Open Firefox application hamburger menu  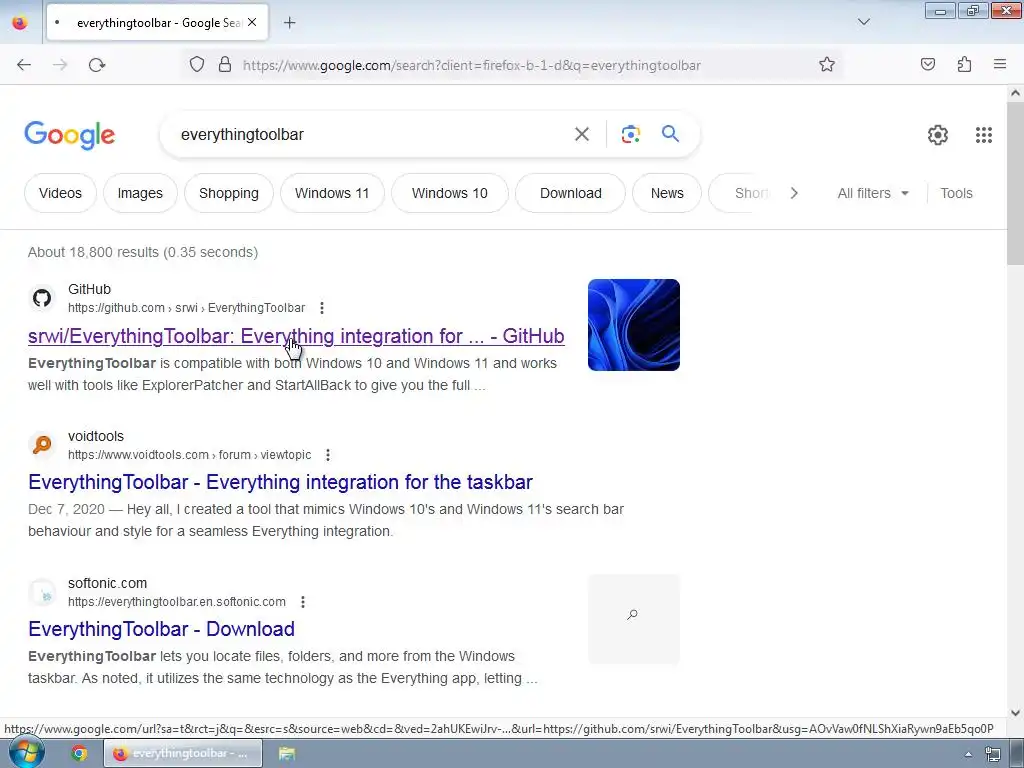pyautogui.click(x=1000, y=65)
